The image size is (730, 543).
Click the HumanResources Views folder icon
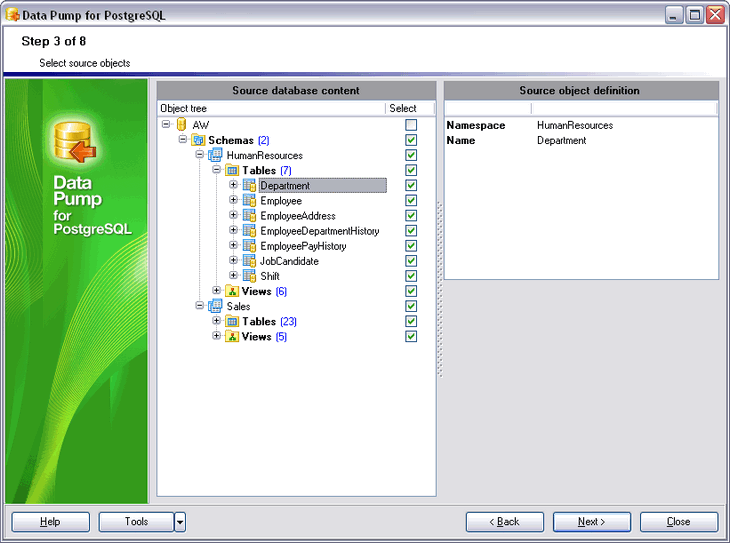coord(232,291)
